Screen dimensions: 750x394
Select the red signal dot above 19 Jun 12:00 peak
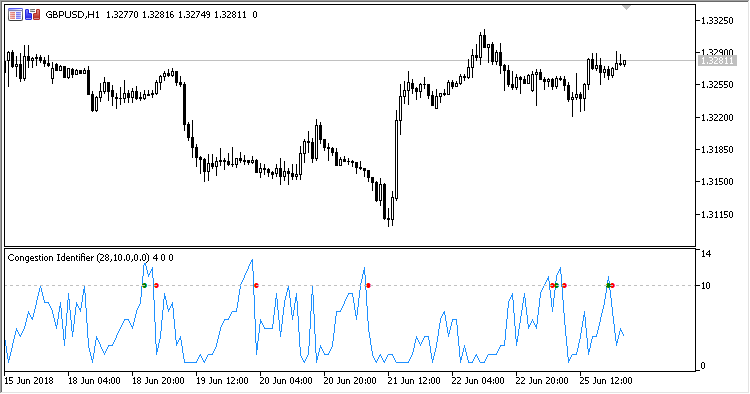256,286
